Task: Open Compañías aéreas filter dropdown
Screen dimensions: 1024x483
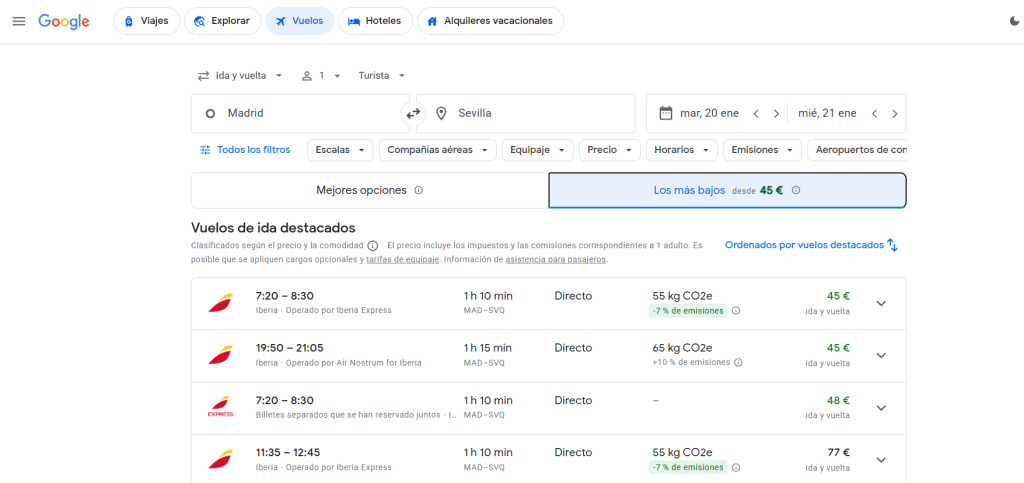Action: (x=438, y=149)
